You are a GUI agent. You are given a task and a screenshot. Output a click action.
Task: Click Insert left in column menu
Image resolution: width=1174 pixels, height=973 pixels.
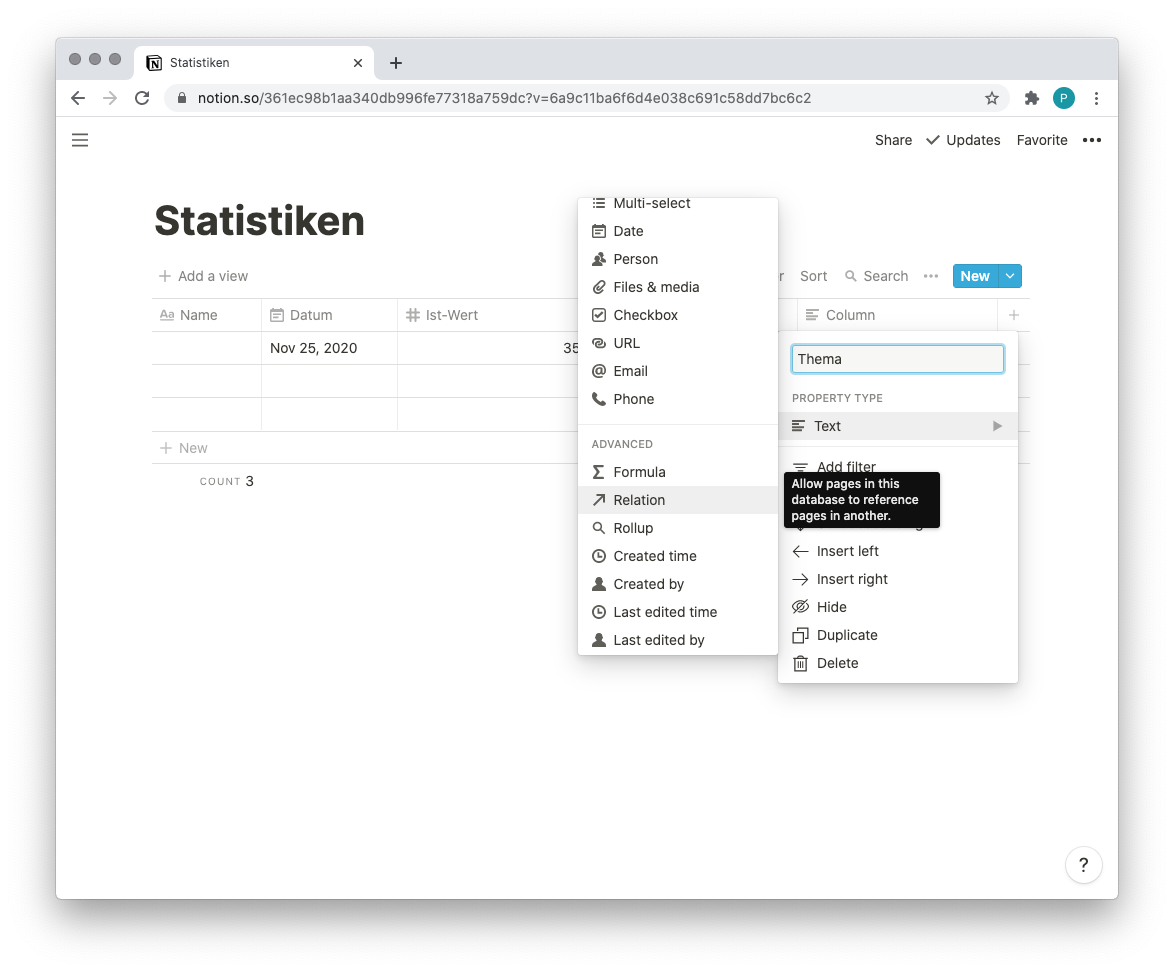coord(898,552)
